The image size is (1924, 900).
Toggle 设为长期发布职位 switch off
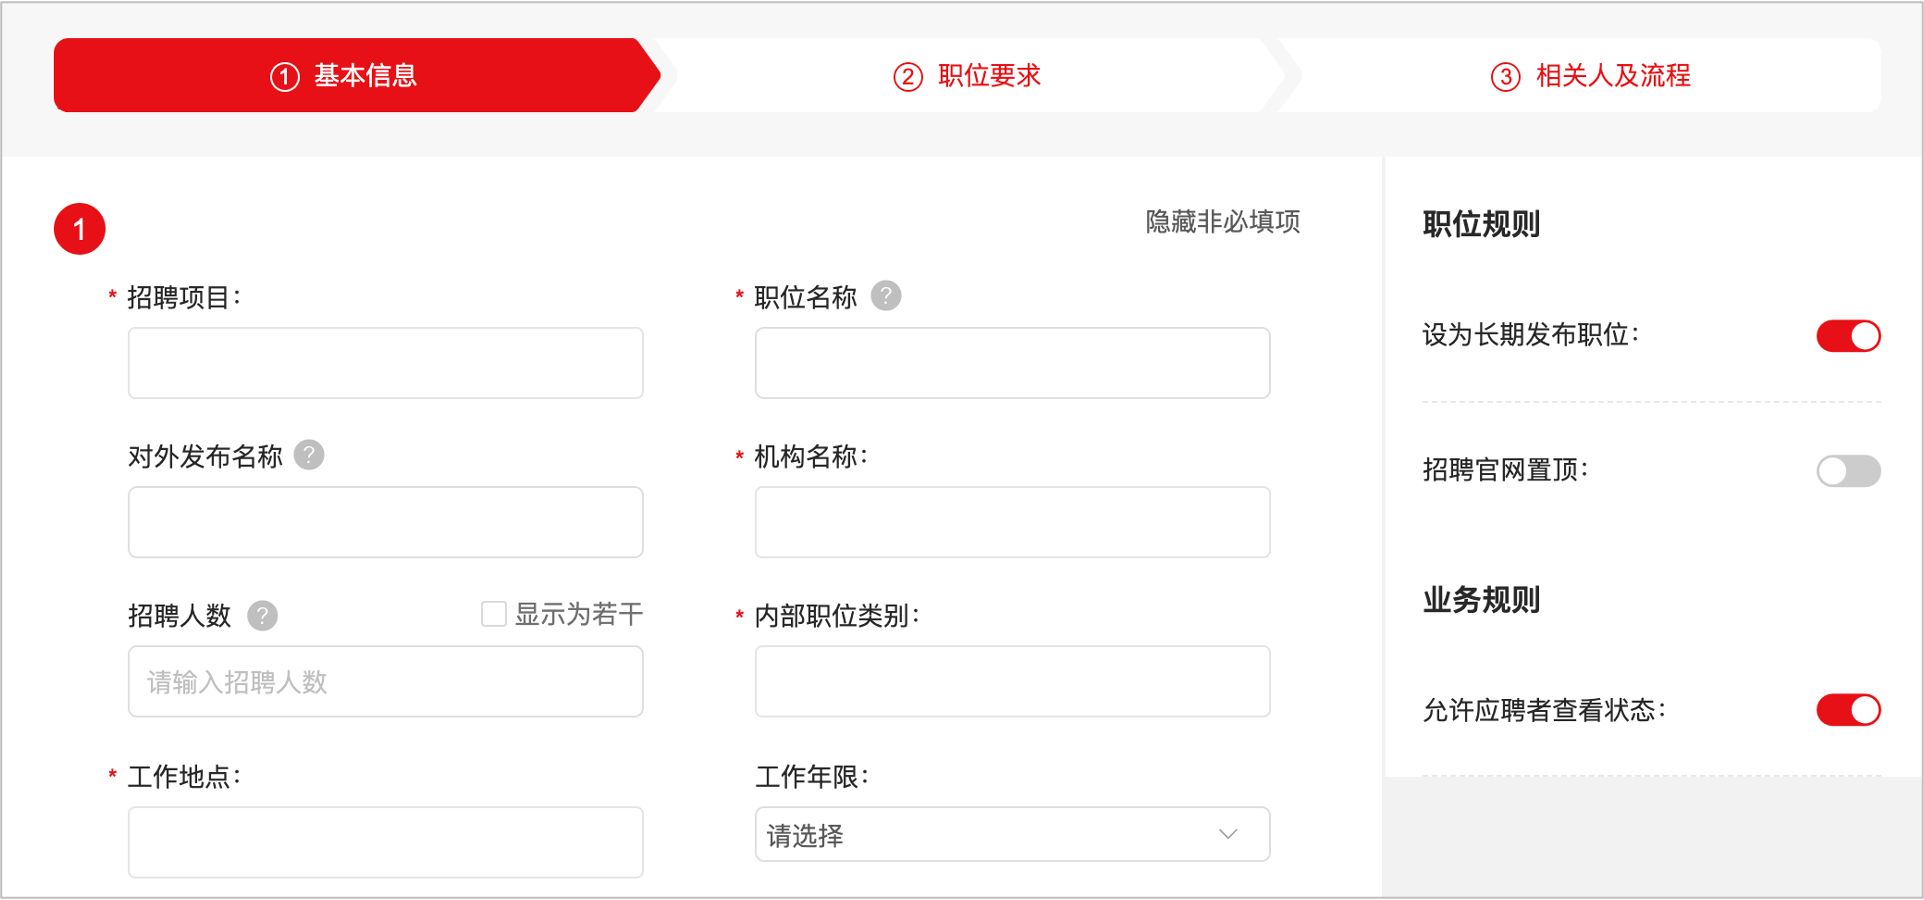pos(1848,336)
